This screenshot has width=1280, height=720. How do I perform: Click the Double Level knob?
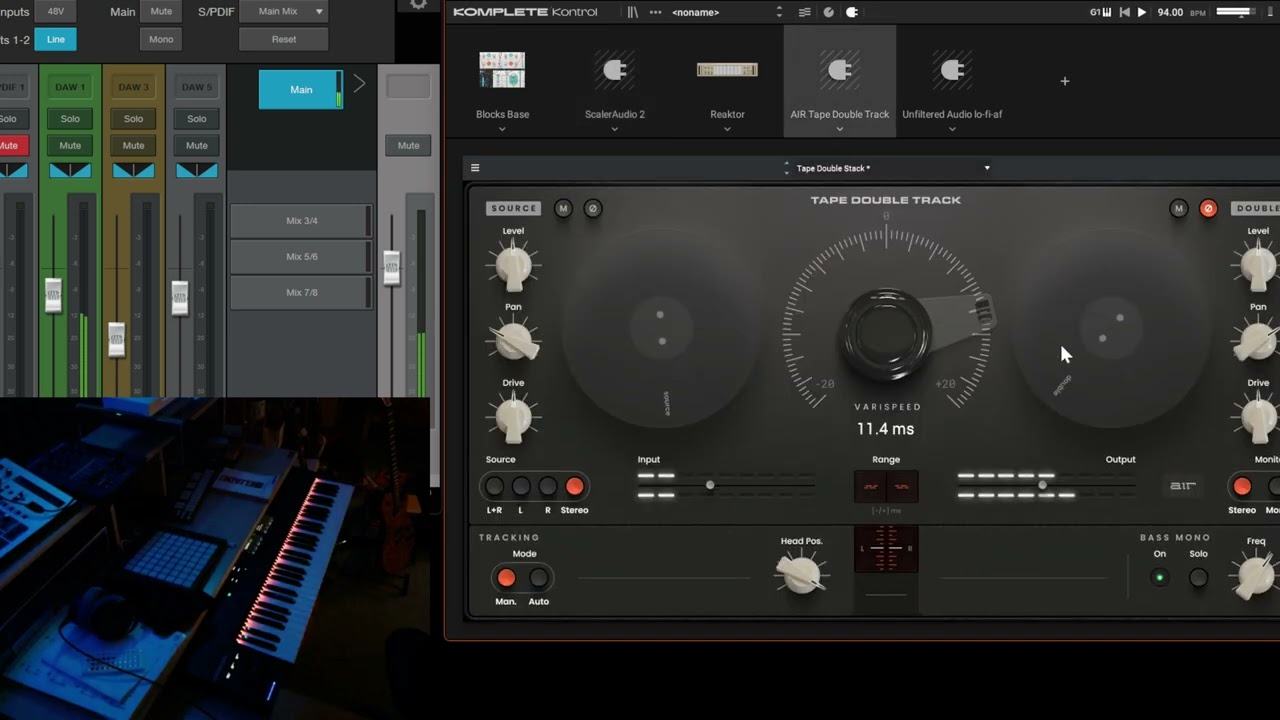tap(1257, 265)
